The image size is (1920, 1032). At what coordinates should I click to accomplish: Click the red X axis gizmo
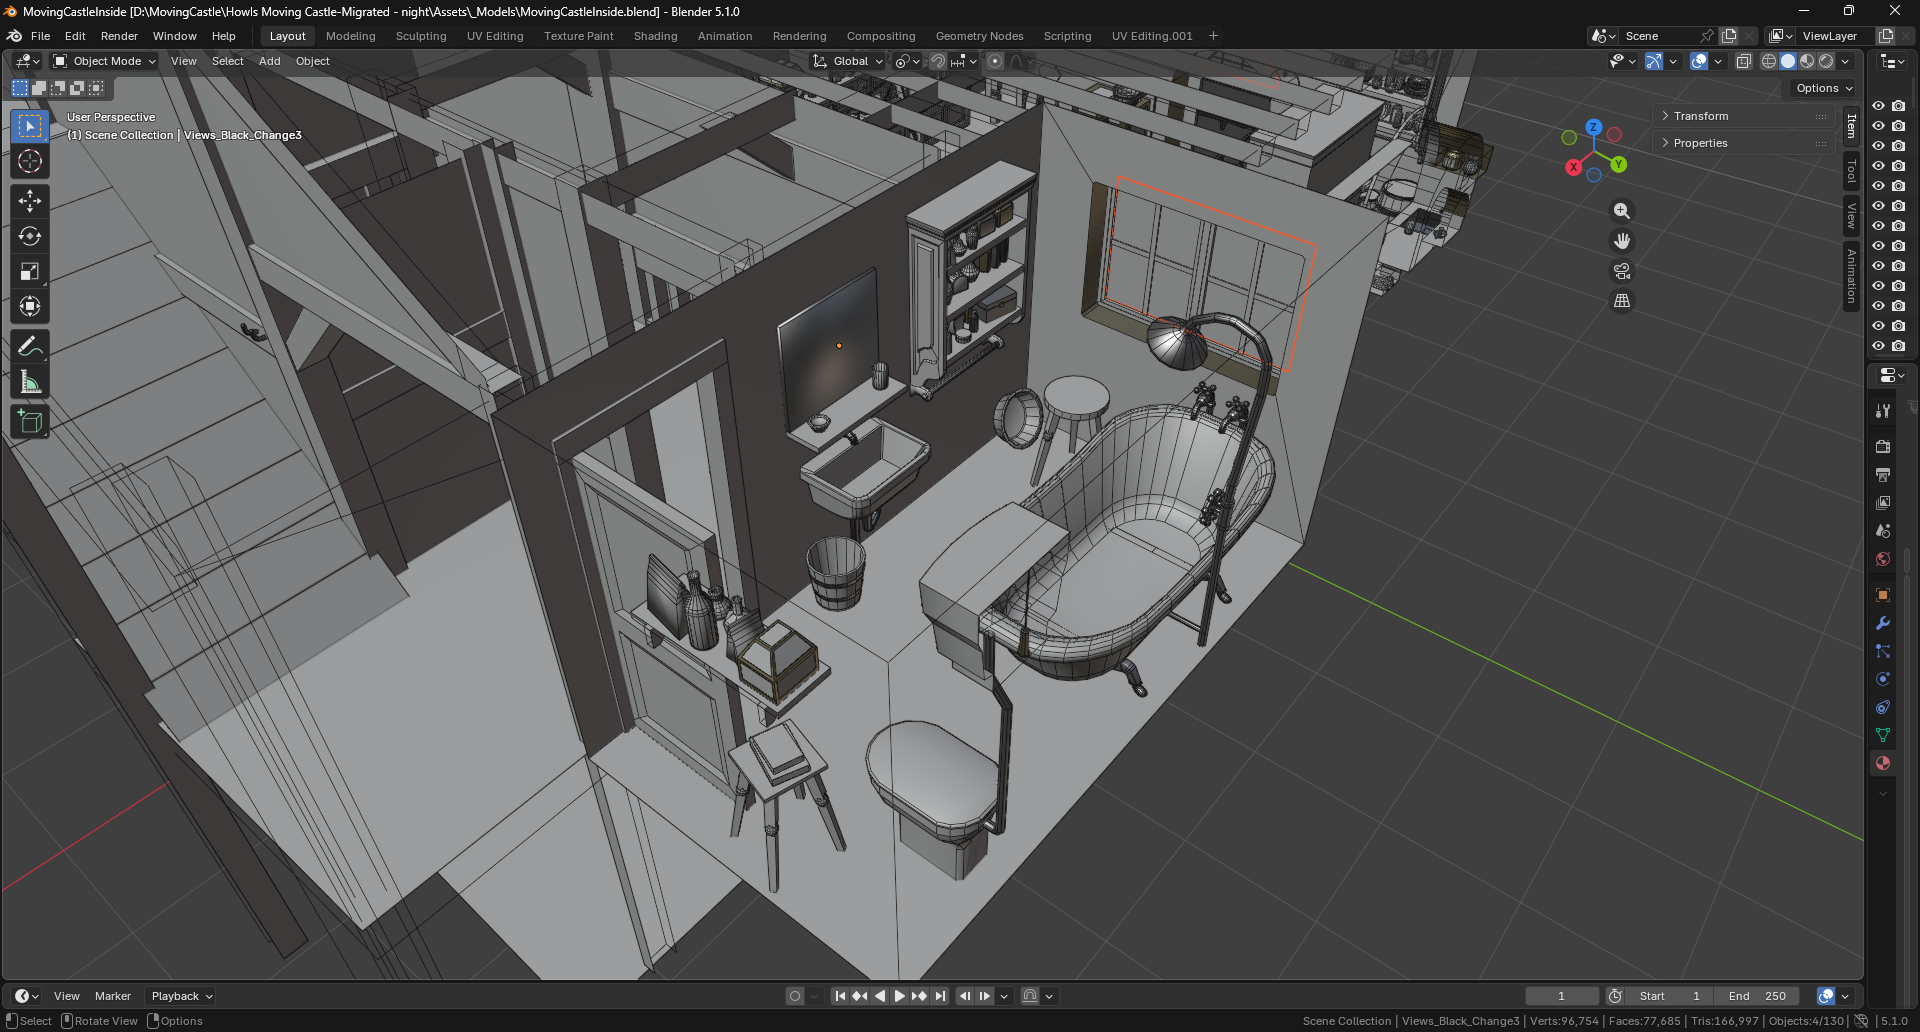click(1573, 167)
